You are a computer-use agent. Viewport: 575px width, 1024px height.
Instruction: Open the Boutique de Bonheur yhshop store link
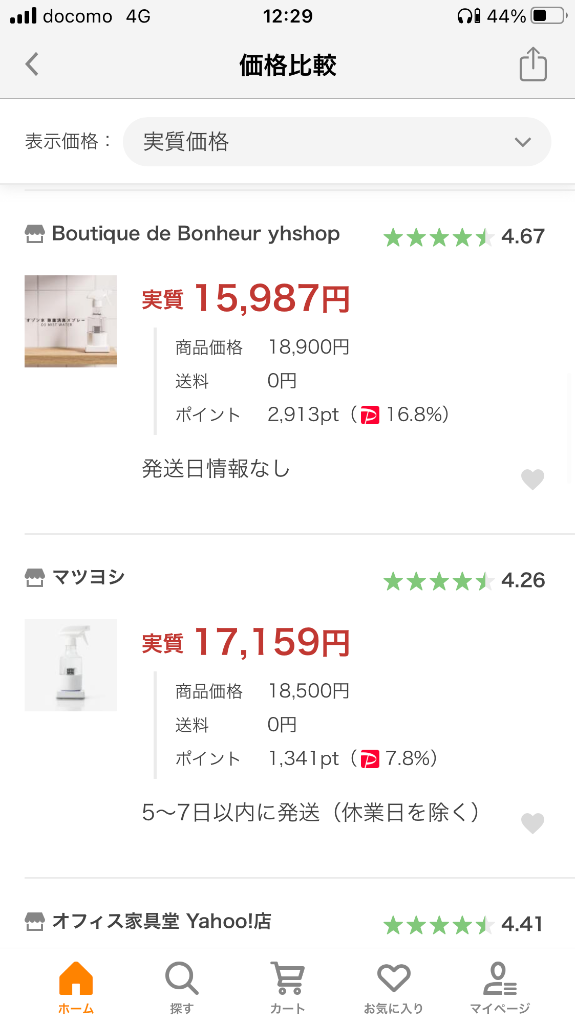195,234
